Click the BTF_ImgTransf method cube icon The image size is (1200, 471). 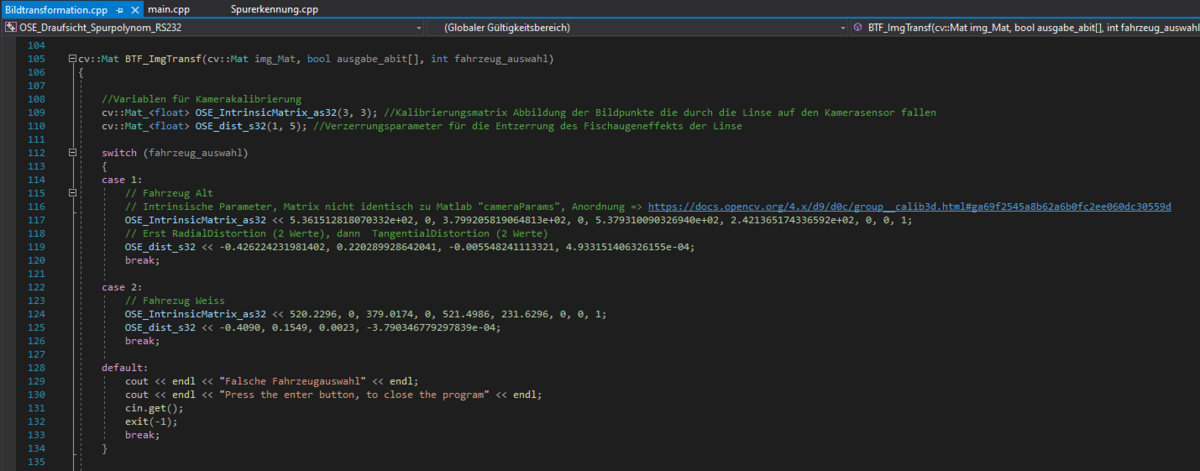tap(858, 28)
